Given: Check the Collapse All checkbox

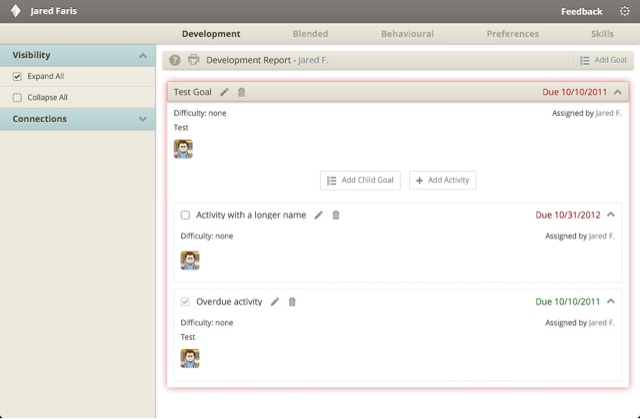Looking at the screenshot, I should click(17, 98).
